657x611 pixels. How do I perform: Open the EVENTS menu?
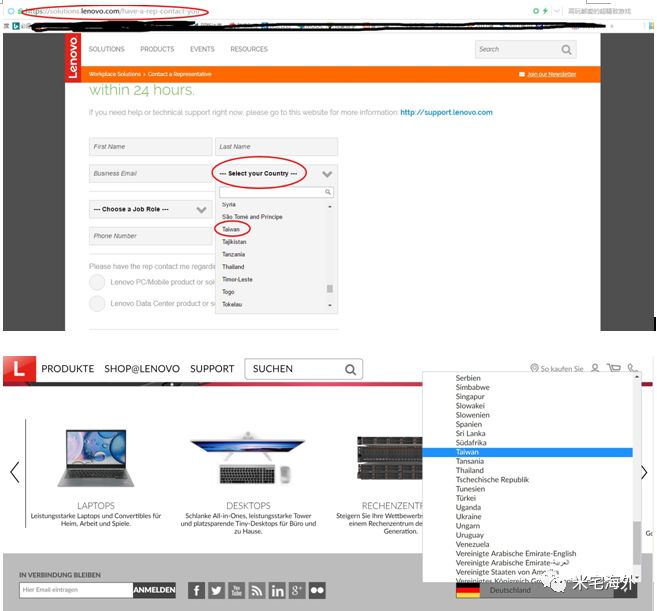(202, 49)
